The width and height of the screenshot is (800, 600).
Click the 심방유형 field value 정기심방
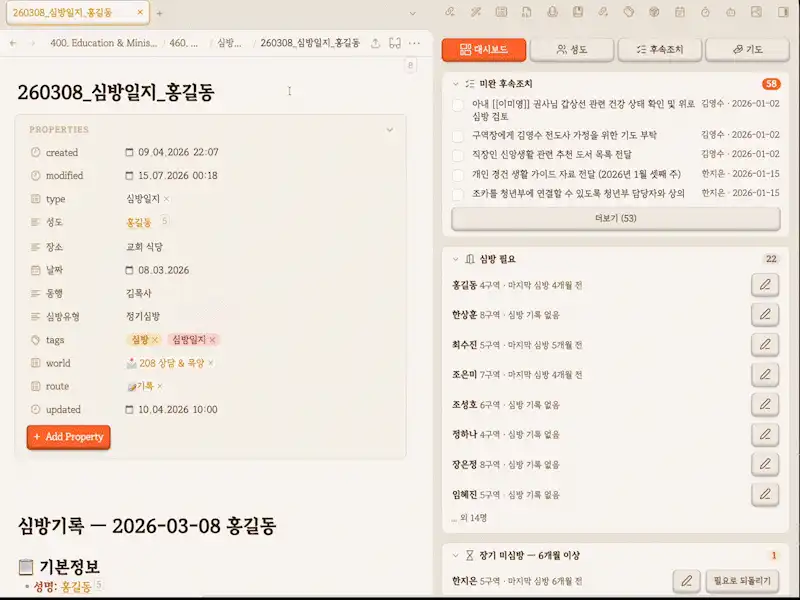[143, 316]
